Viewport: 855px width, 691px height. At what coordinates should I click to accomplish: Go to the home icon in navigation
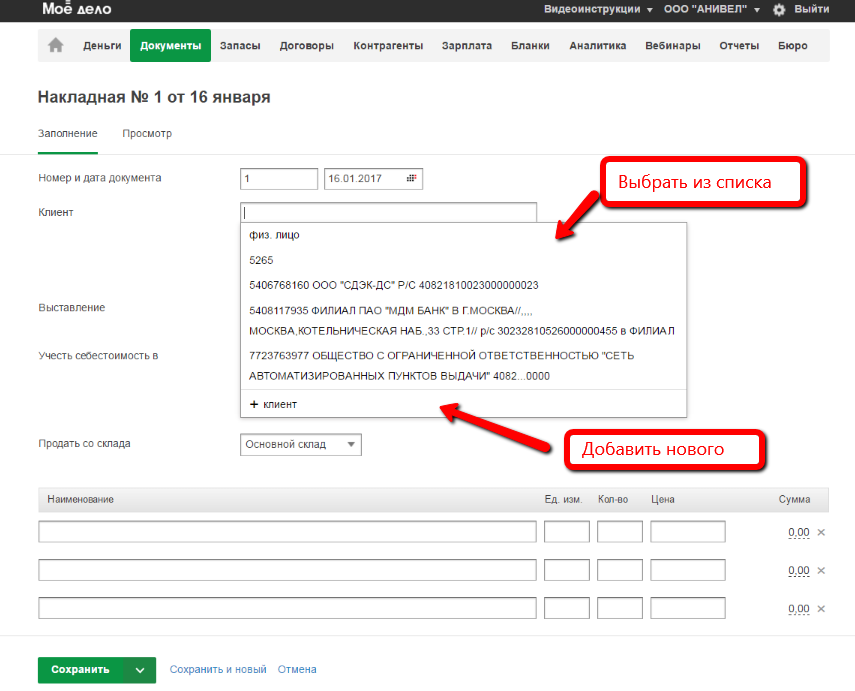click(x=56, y=45)
